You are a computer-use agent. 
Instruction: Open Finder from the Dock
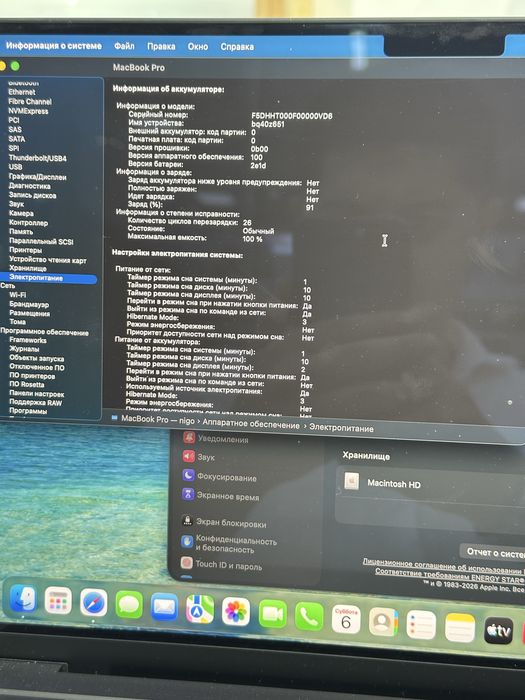coord(23,598)
